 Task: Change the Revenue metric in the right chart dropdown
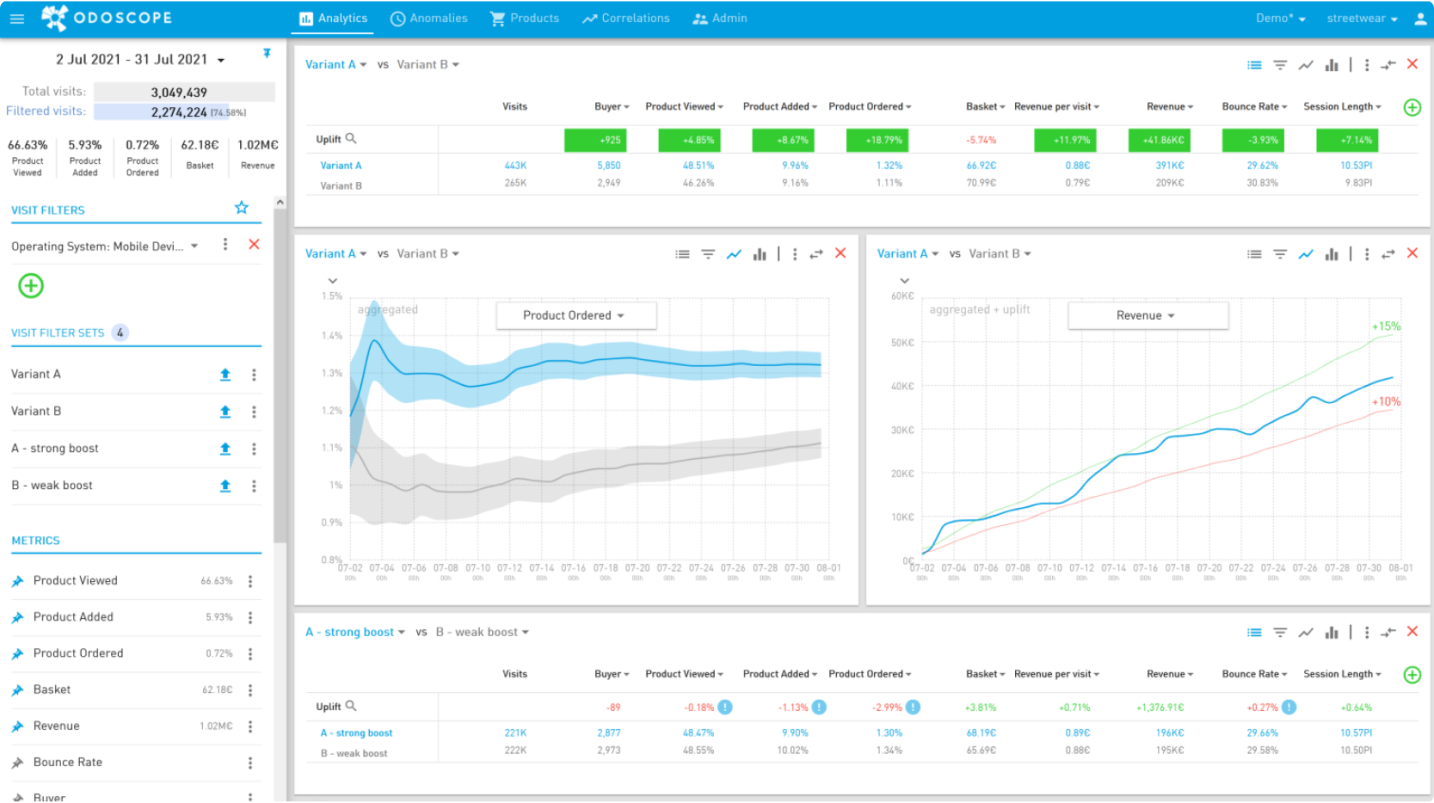tap(1147, 315)
